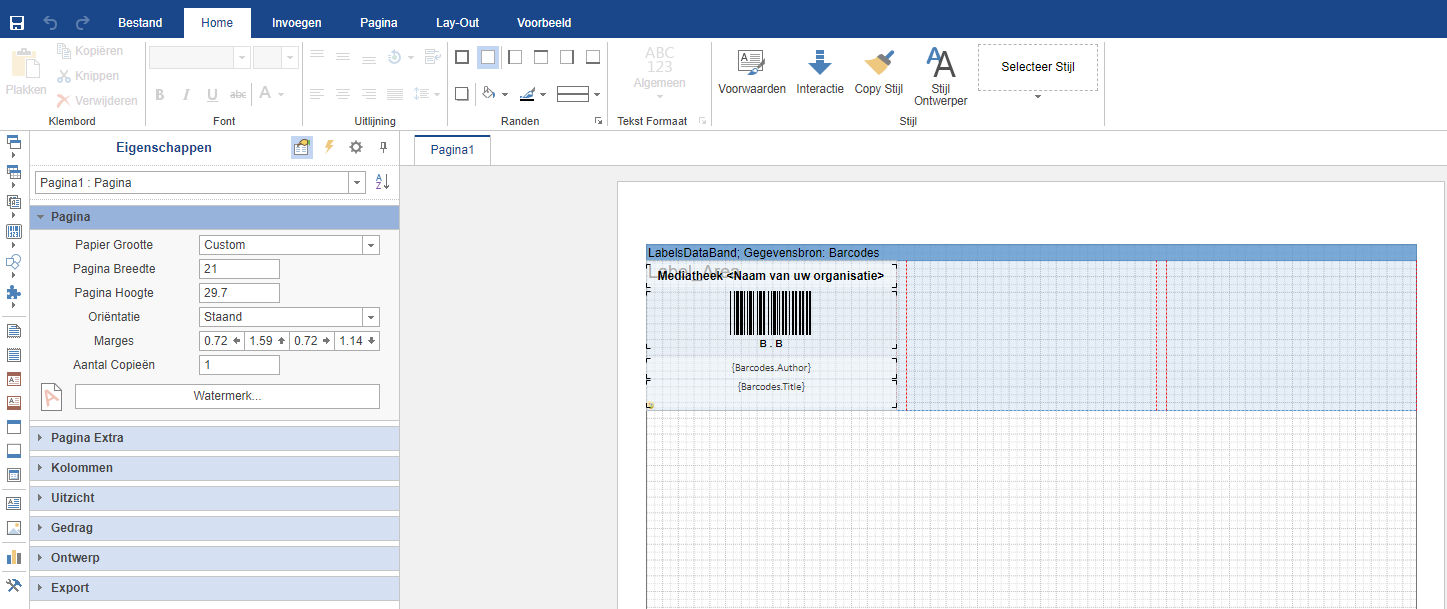Image resolution: width=1447 pixels, height=609 pixels.
Task: Pin the Eigenschappen panel
Action: pyautogui.click(x=383, y=147)
